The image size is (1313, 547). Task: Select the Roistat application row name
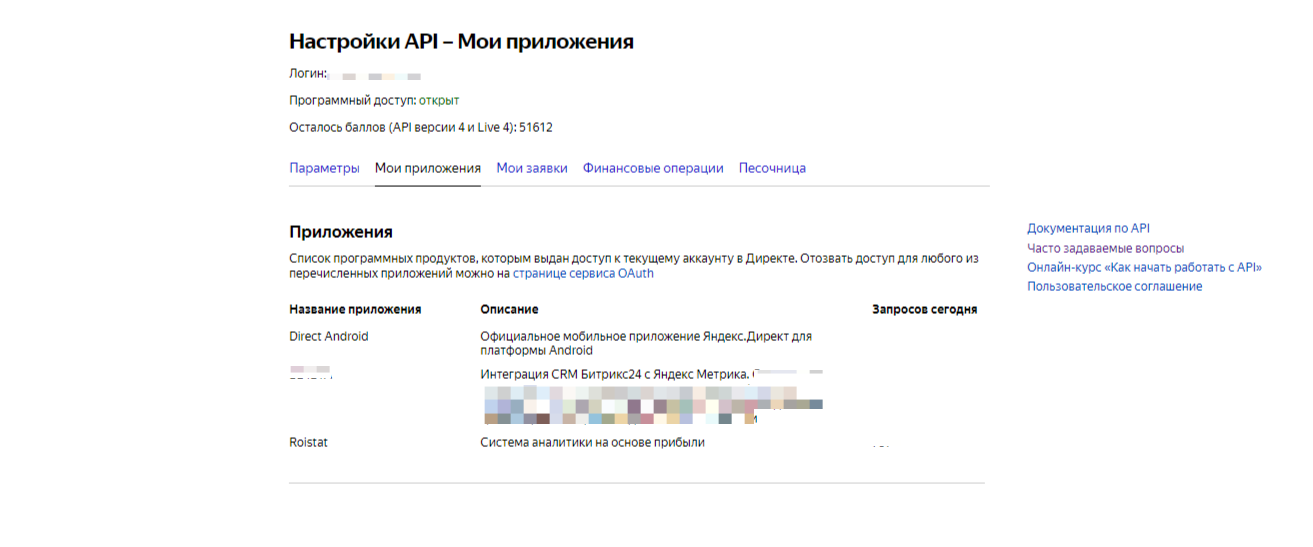[x=308, y=442]
